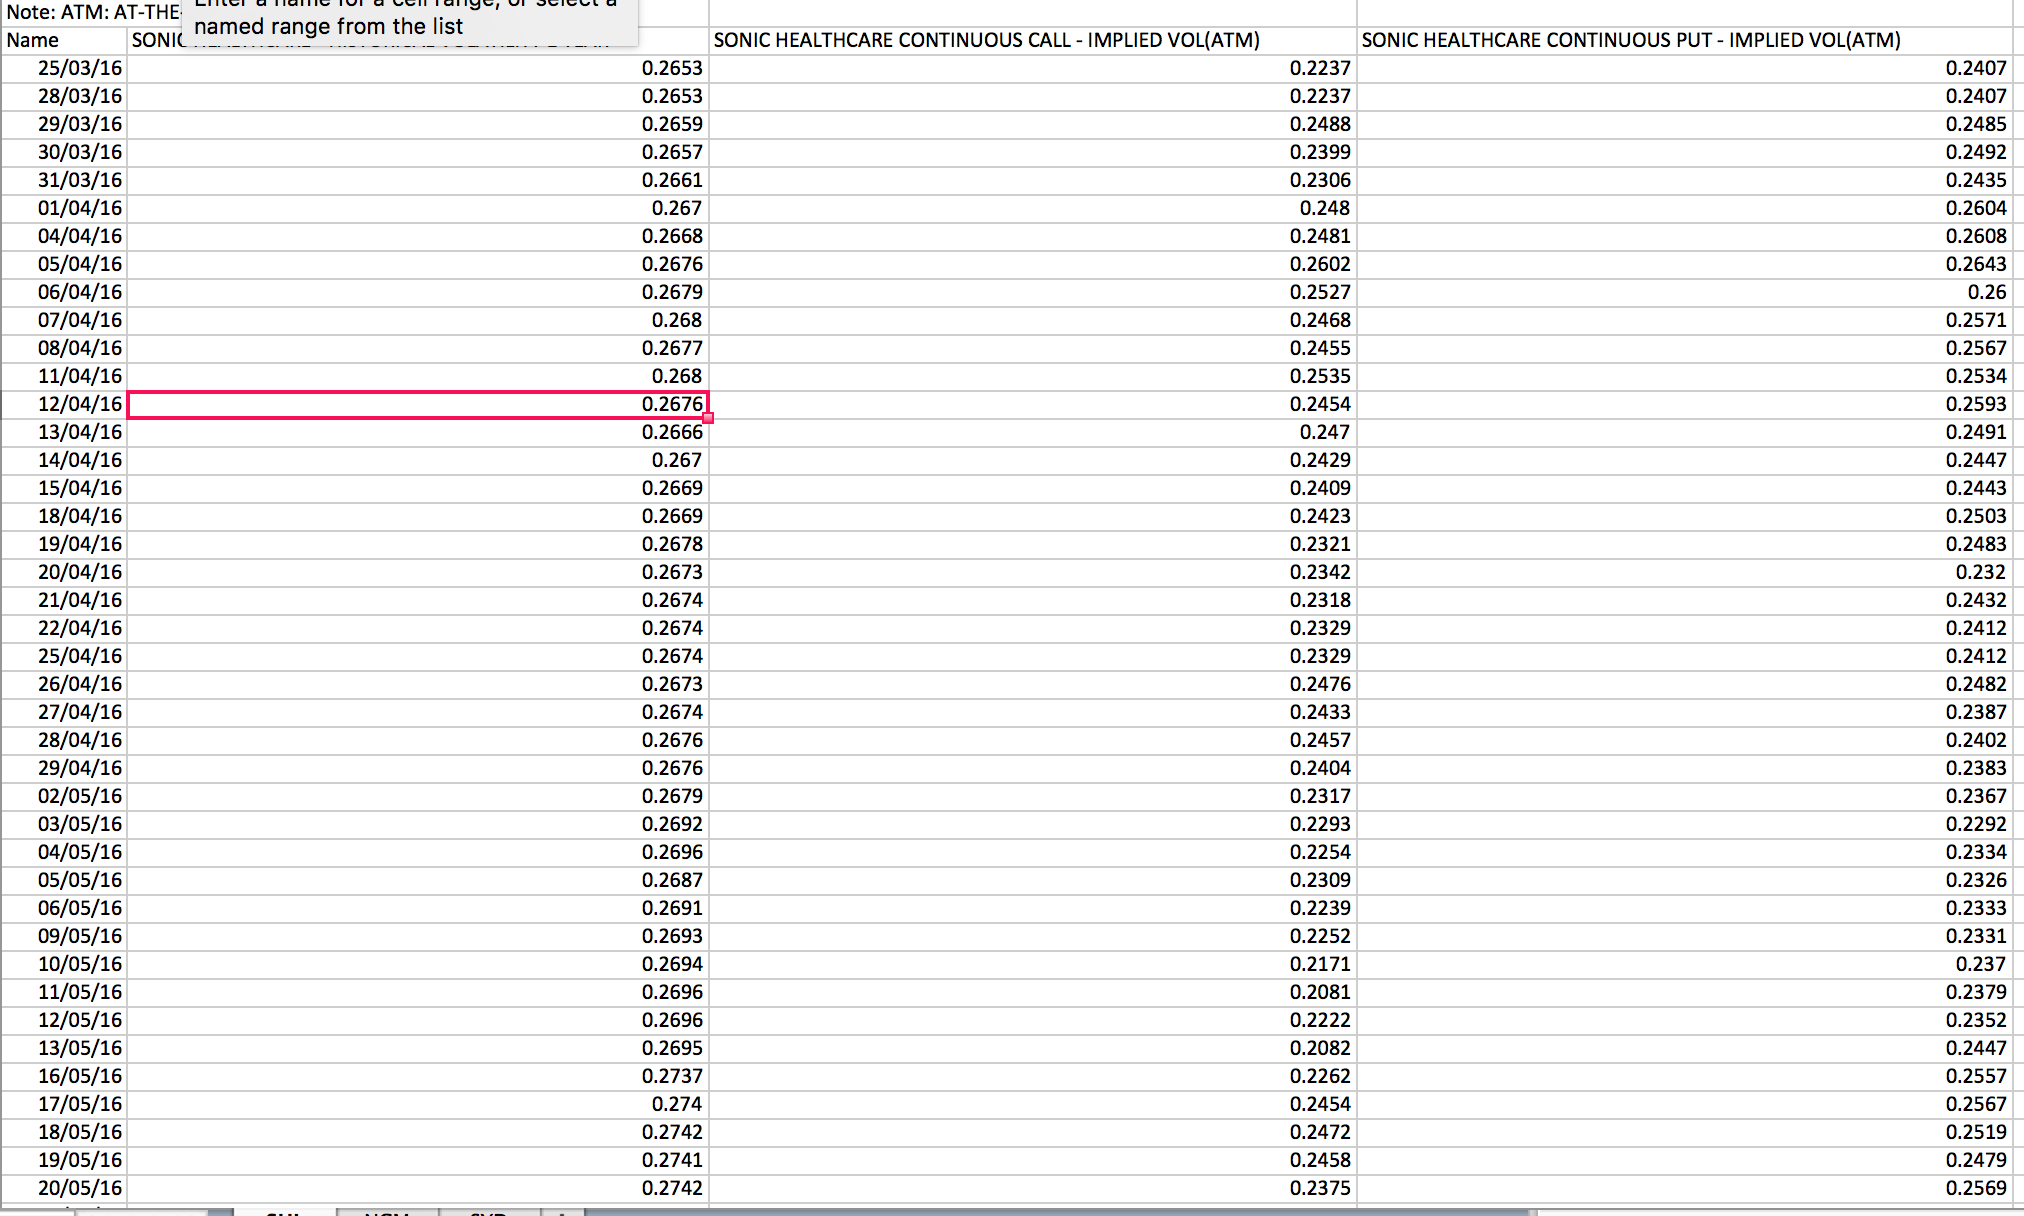Viewport: 2024px width, 1216px height.
Task: Add a new worksheet with the plus tab button
Action: (563, 1212)
